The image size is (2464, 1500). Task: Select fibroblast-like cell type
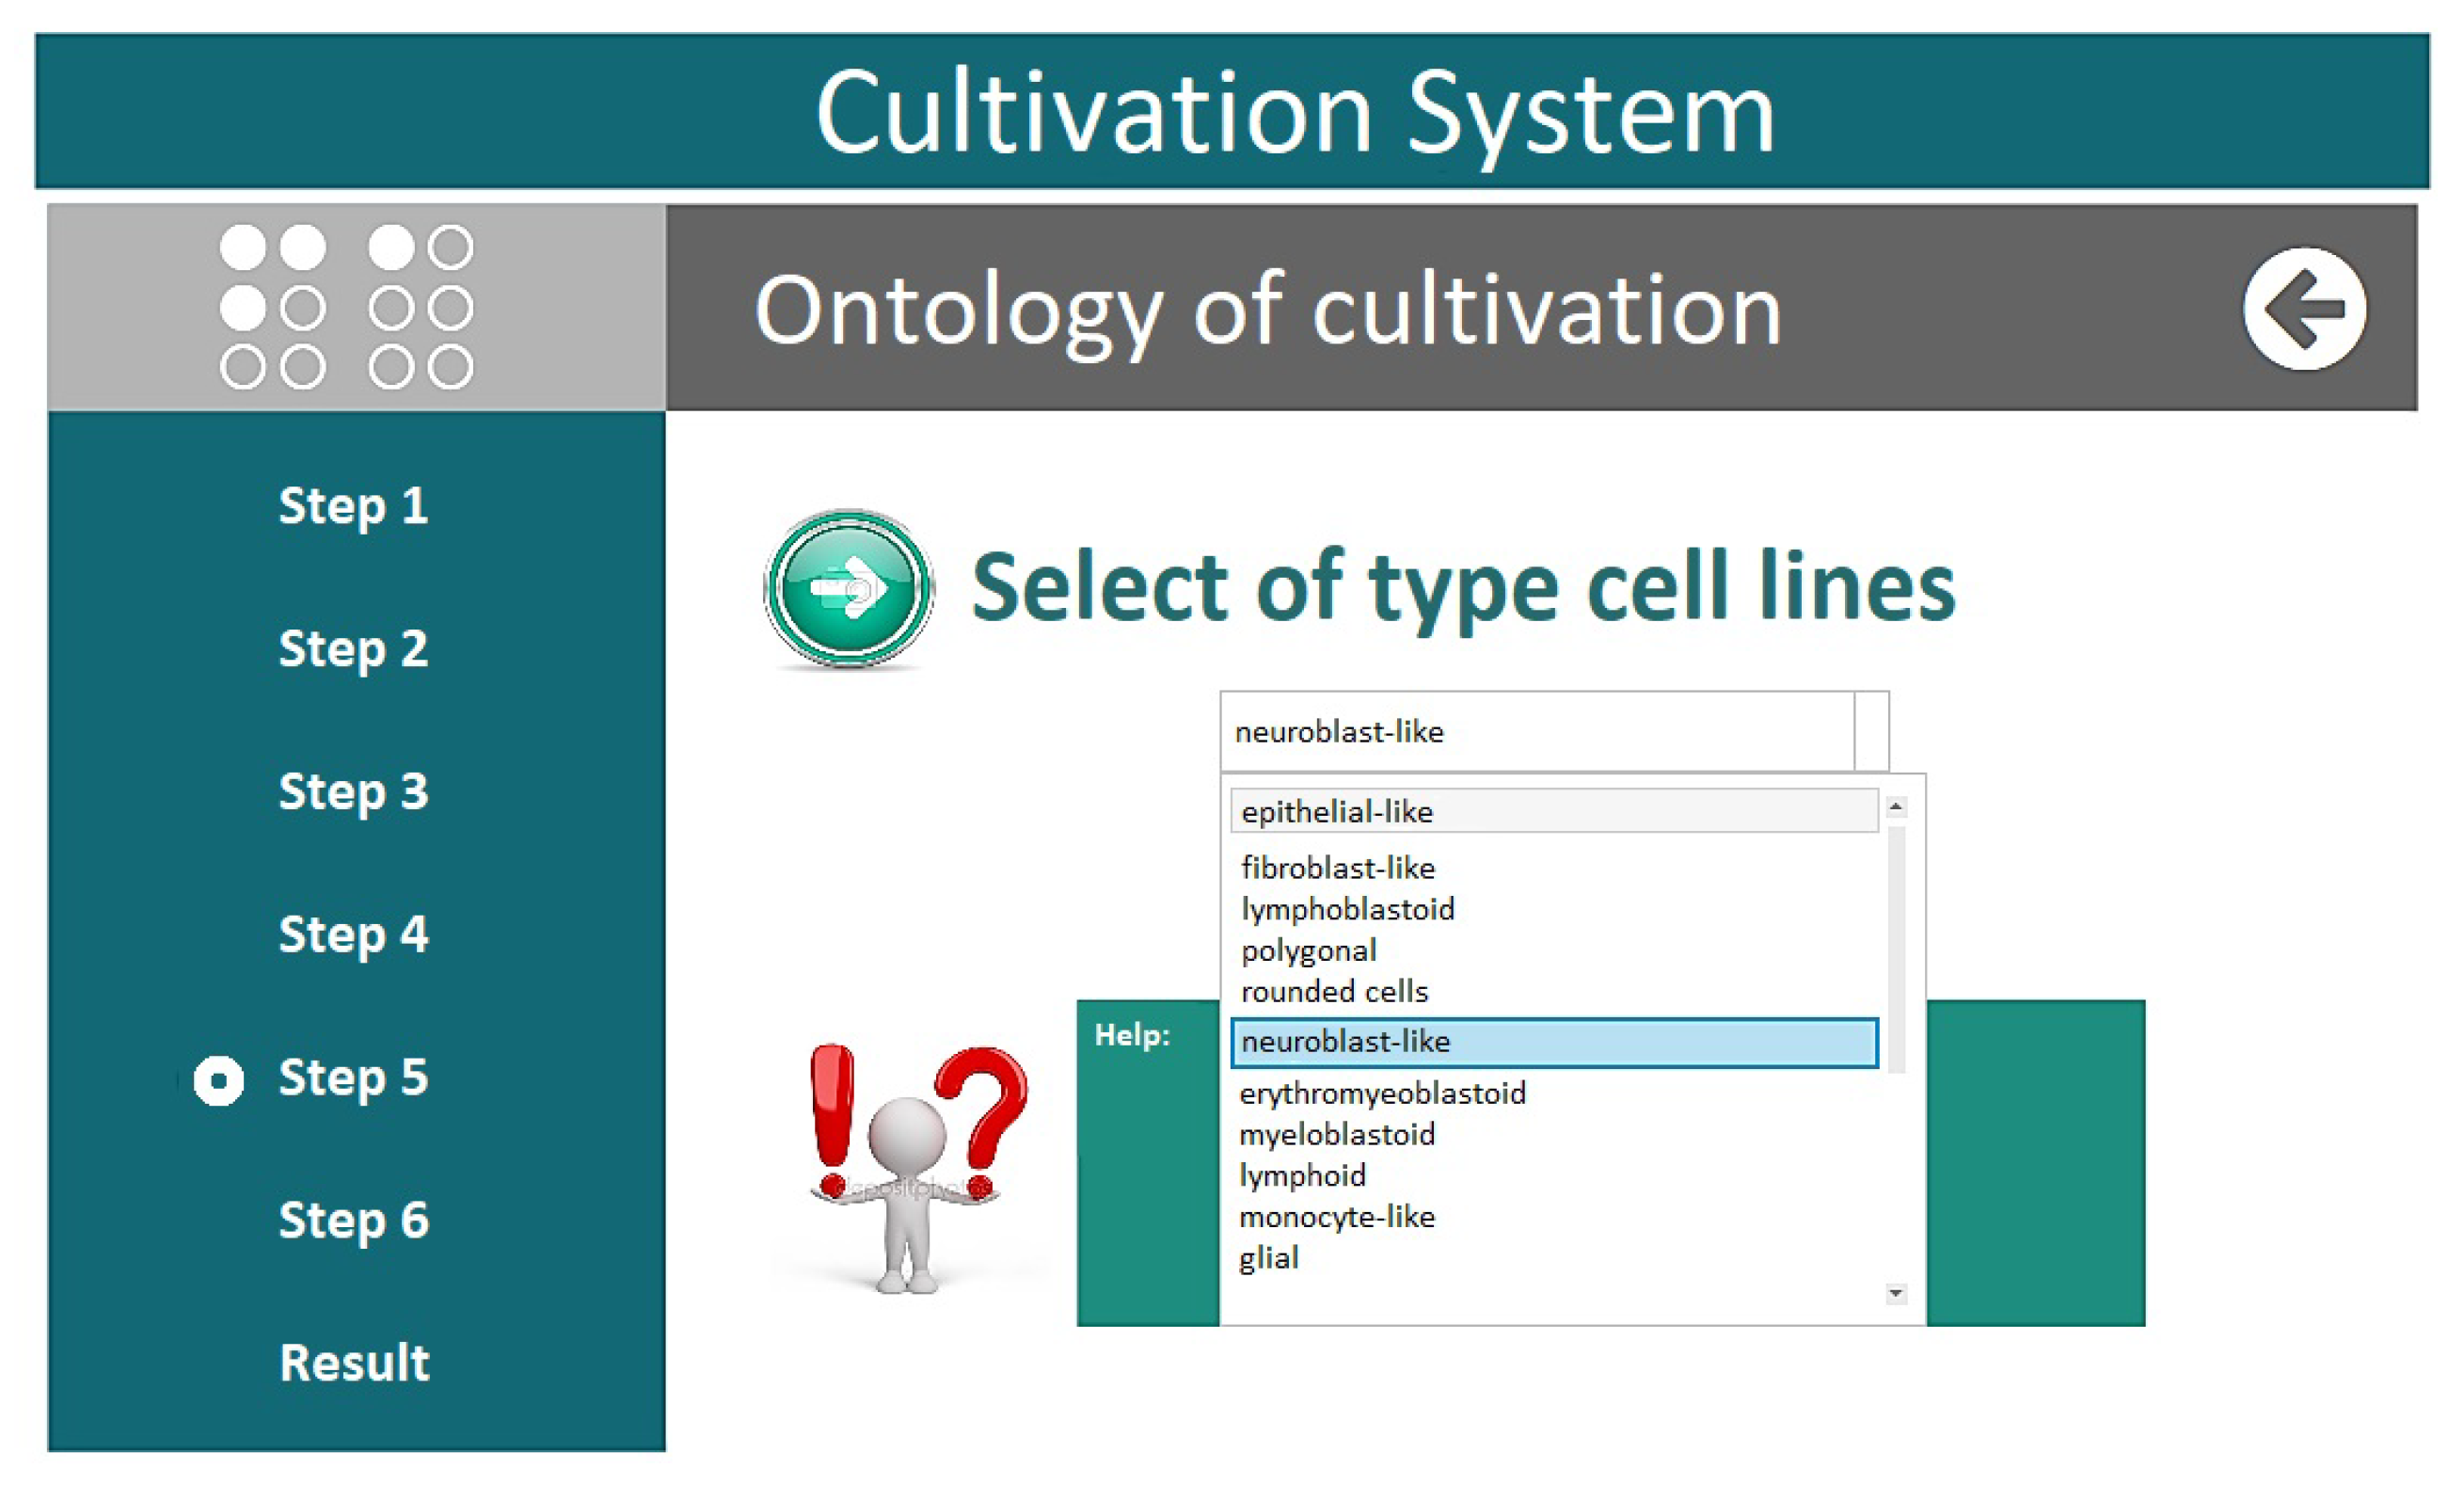coord(1338,867)
